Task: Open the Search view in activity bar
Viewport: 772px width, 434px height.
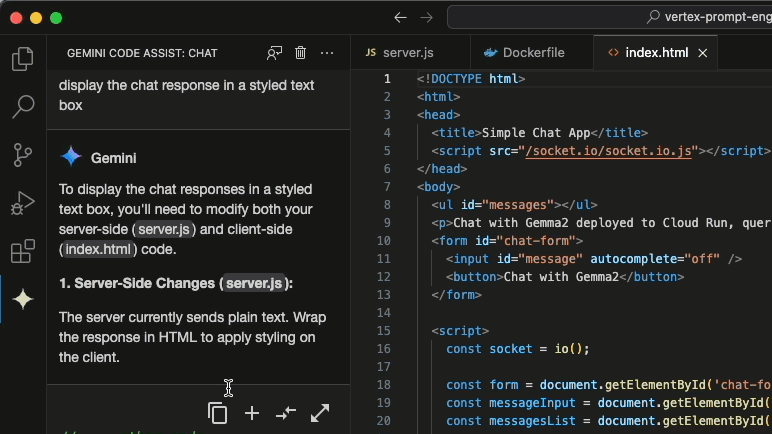Action: click(22, 107)
